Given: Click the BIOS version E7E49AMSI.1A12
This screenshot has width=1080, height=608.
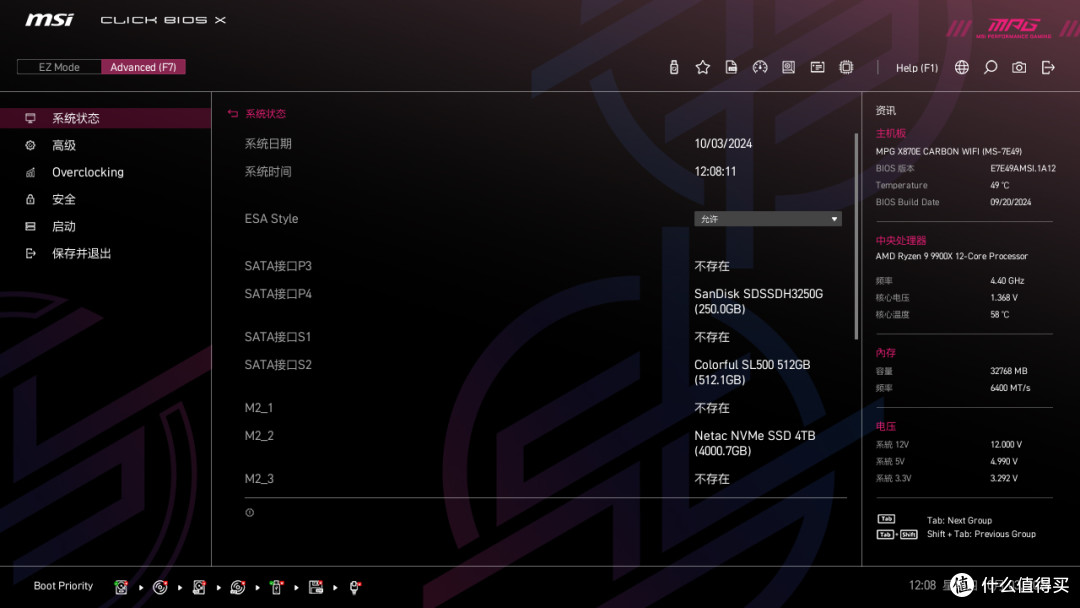Looking at the screenshot, I should 1023,168.
